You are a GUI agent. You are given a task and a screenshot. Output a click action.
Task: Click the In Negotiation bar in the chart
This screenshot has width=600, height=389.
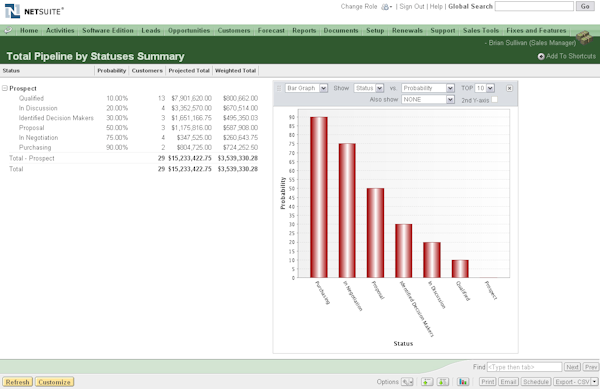[347, 211]
